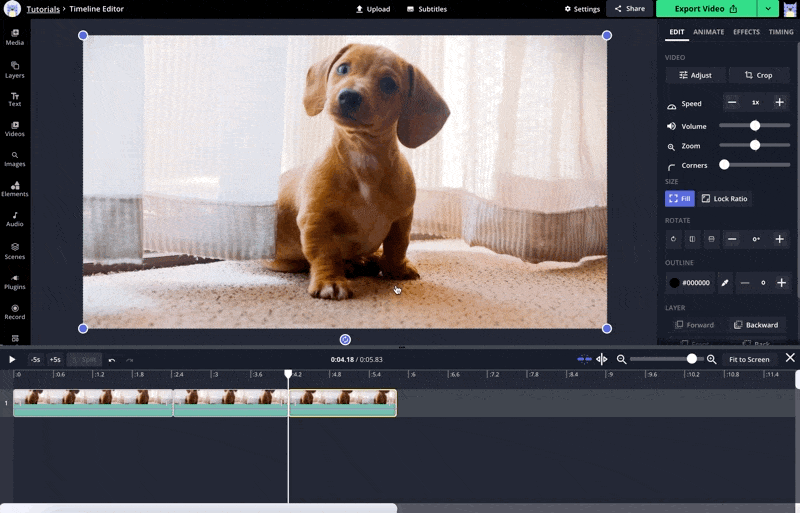Switch to the Animate tab
This screenshot has height=513, width=800.
coord(708,32)
